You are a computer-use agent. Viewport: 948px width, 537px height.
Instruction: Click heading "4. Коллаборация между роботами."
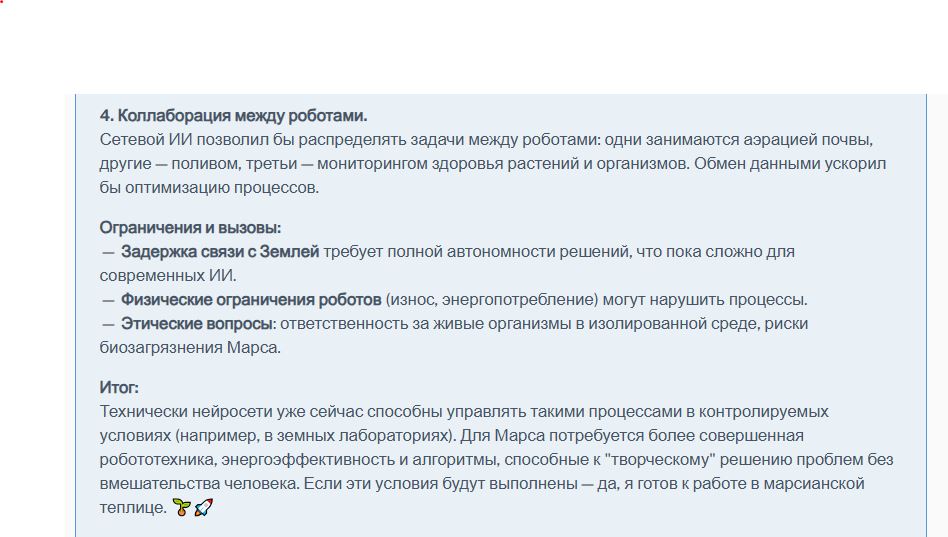click(x=233, y=116)
